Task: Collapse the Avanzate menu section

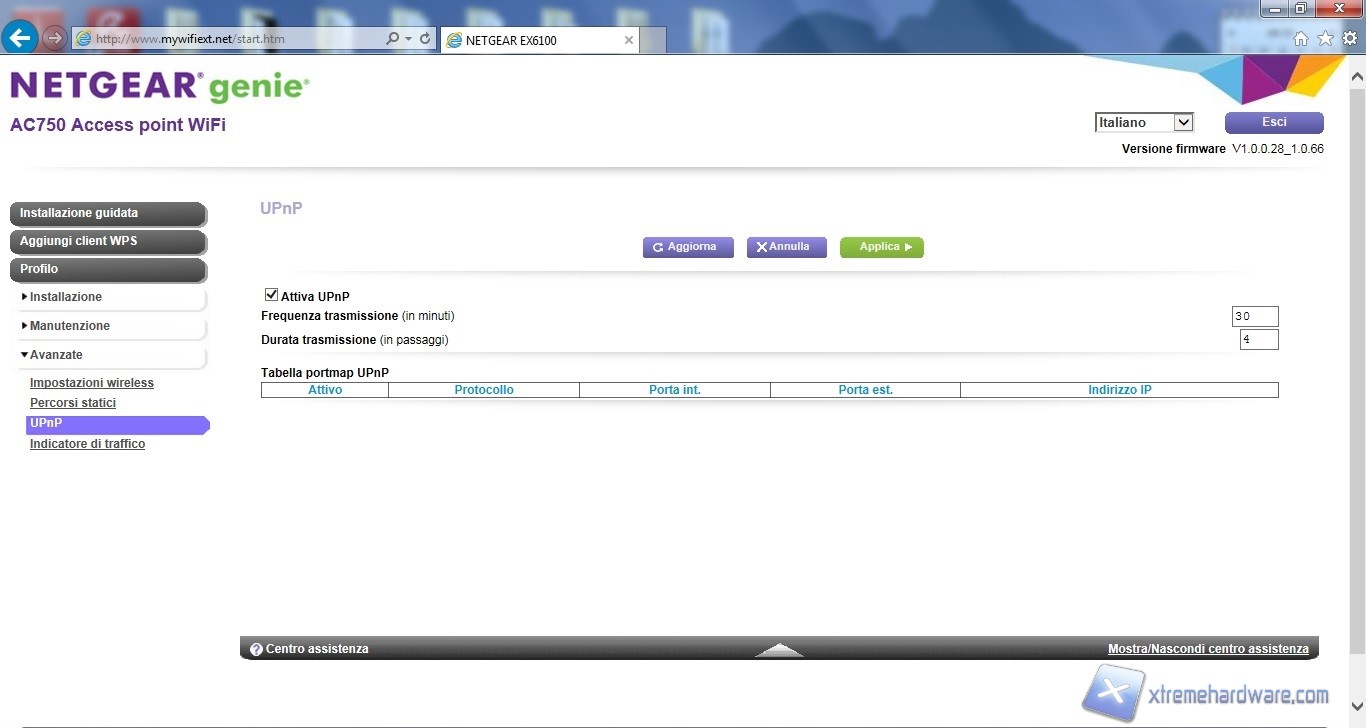Action: pos(56,355)
